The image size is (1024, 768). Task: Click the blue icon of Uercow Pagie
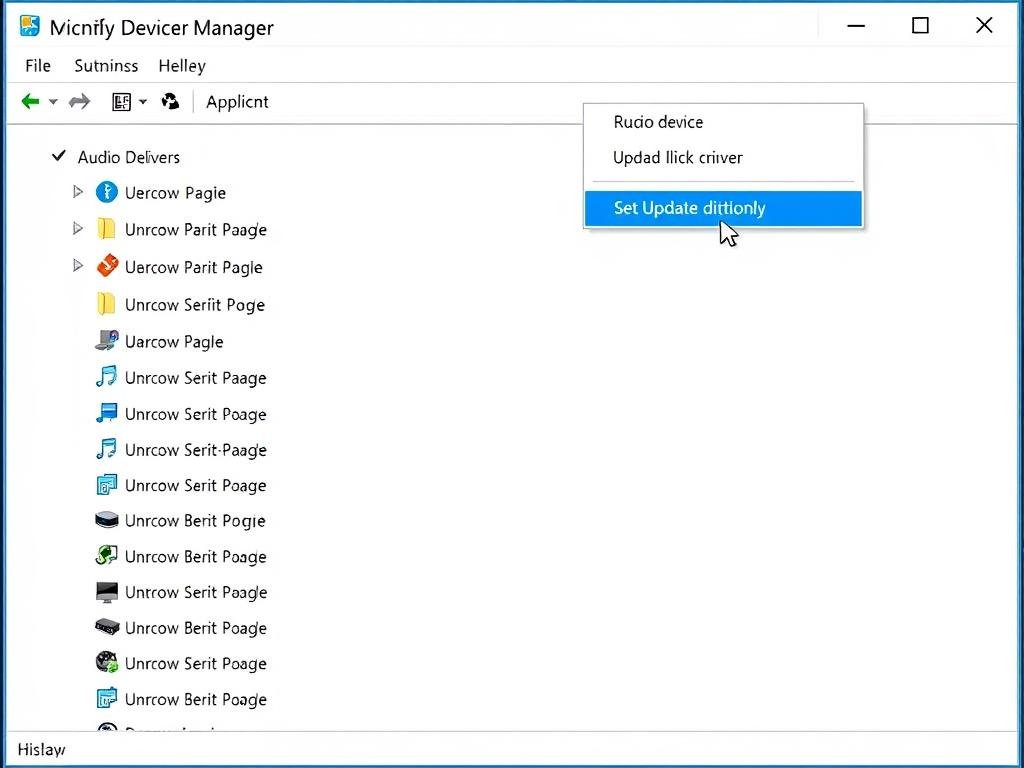pos(106,192)
